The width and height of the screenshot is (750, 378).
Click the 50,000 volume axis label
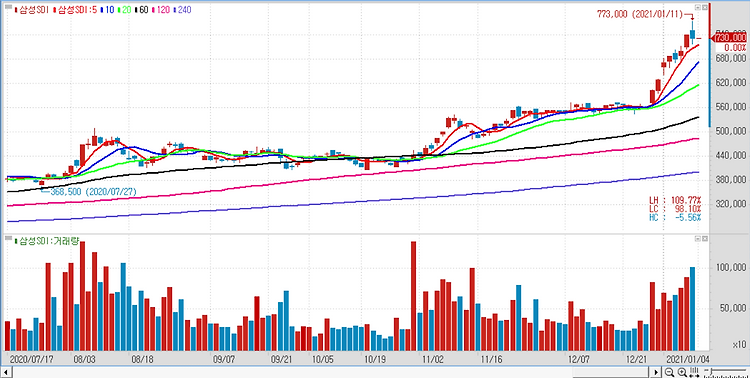(x=733, y=309)
